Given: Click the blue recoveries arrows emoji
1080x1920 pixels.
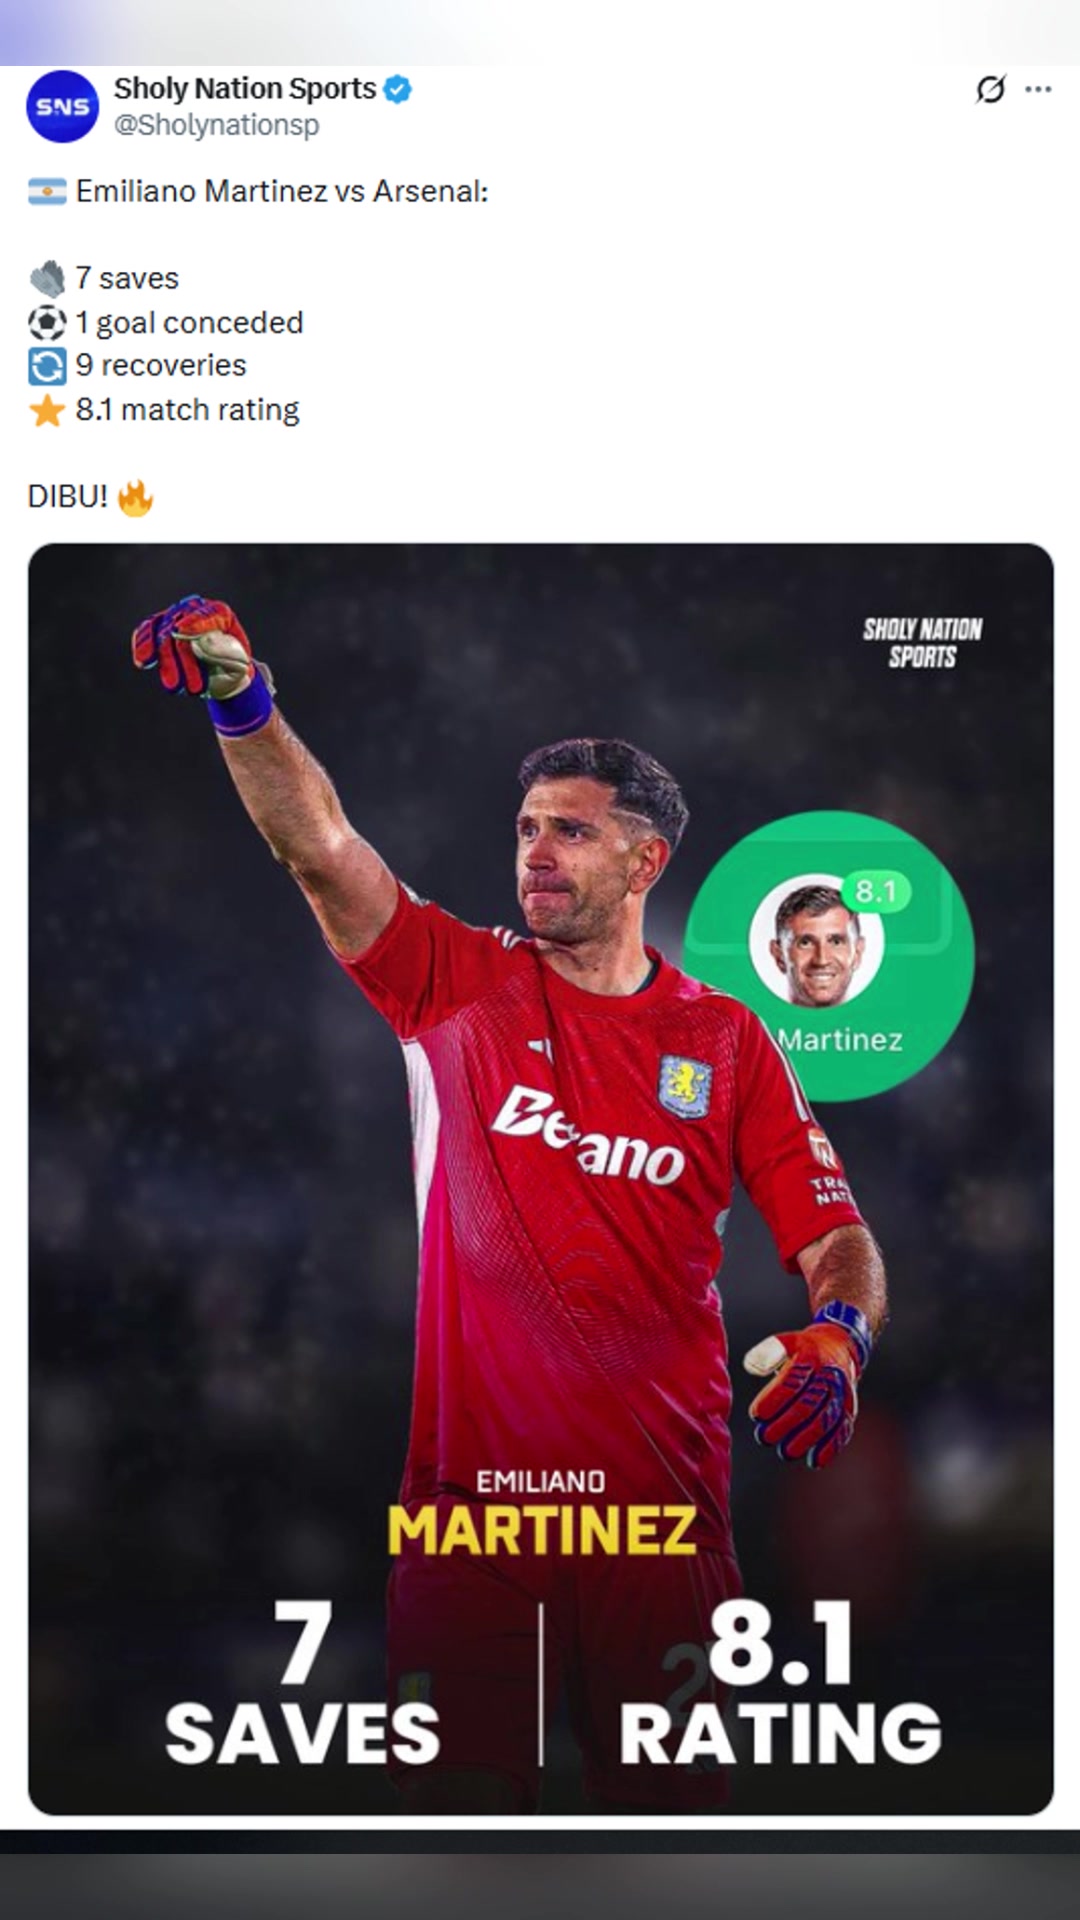Looking at the screenshot, I should pos(47,366).
